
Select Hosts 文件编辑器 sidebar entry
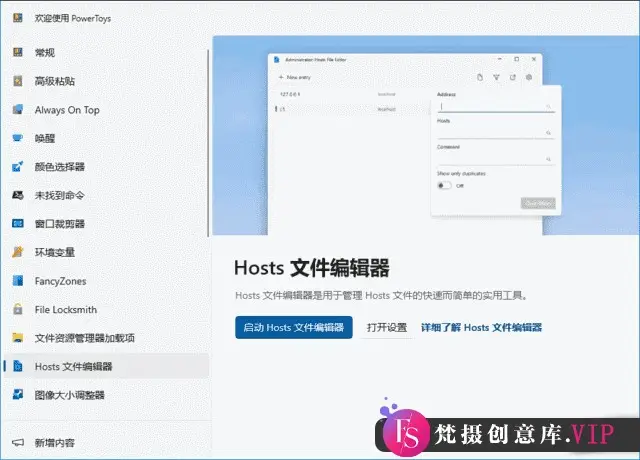[106, 366]
